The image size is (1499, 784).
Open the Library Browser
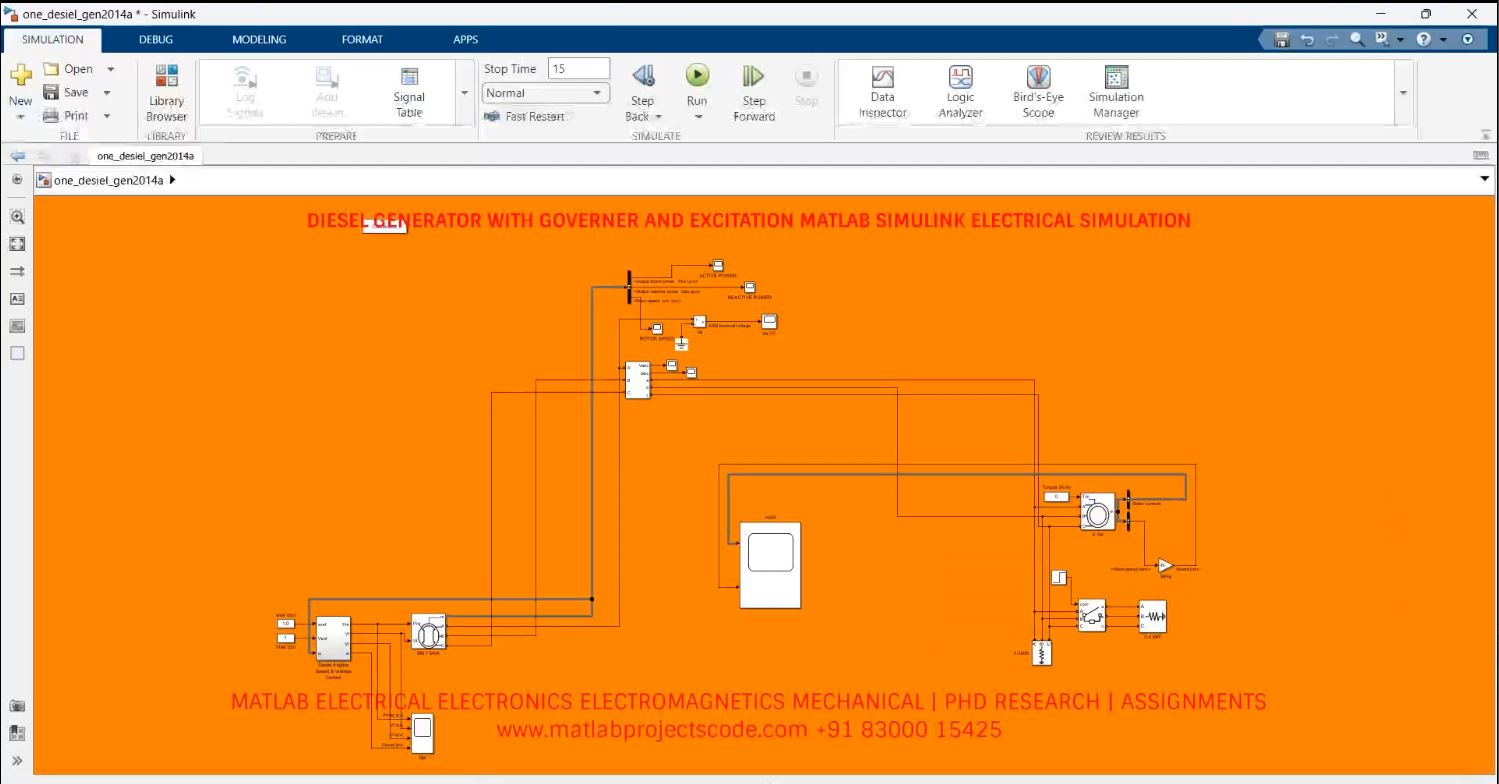165,90
